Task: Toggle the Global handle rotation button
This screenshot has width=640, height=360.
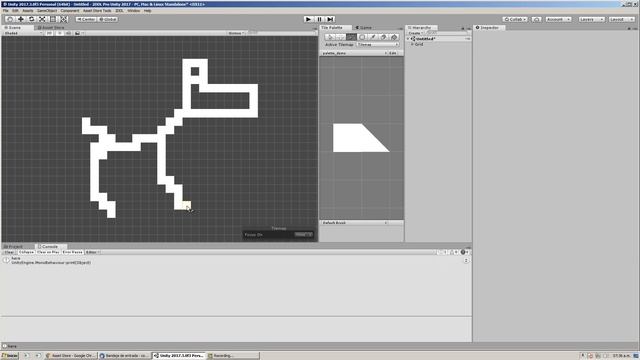Action: pyautogui.click(x=108, y=19)
